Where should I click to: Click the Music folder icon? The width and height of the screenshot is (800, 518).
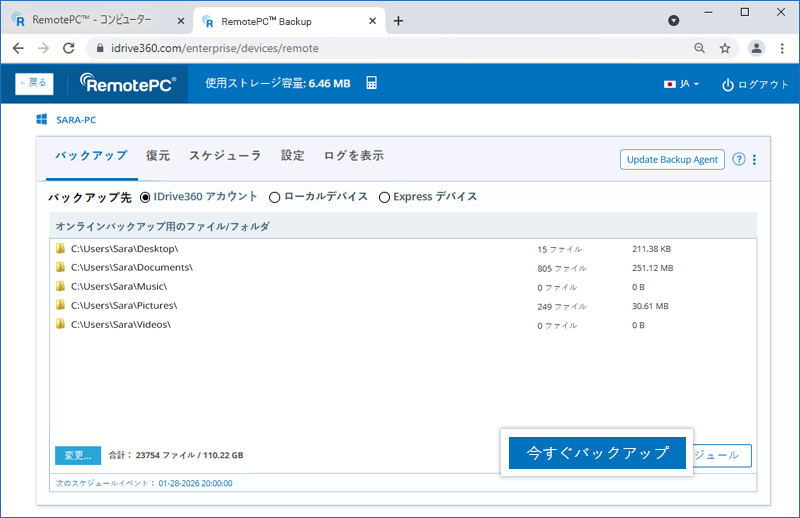(60, 286)
